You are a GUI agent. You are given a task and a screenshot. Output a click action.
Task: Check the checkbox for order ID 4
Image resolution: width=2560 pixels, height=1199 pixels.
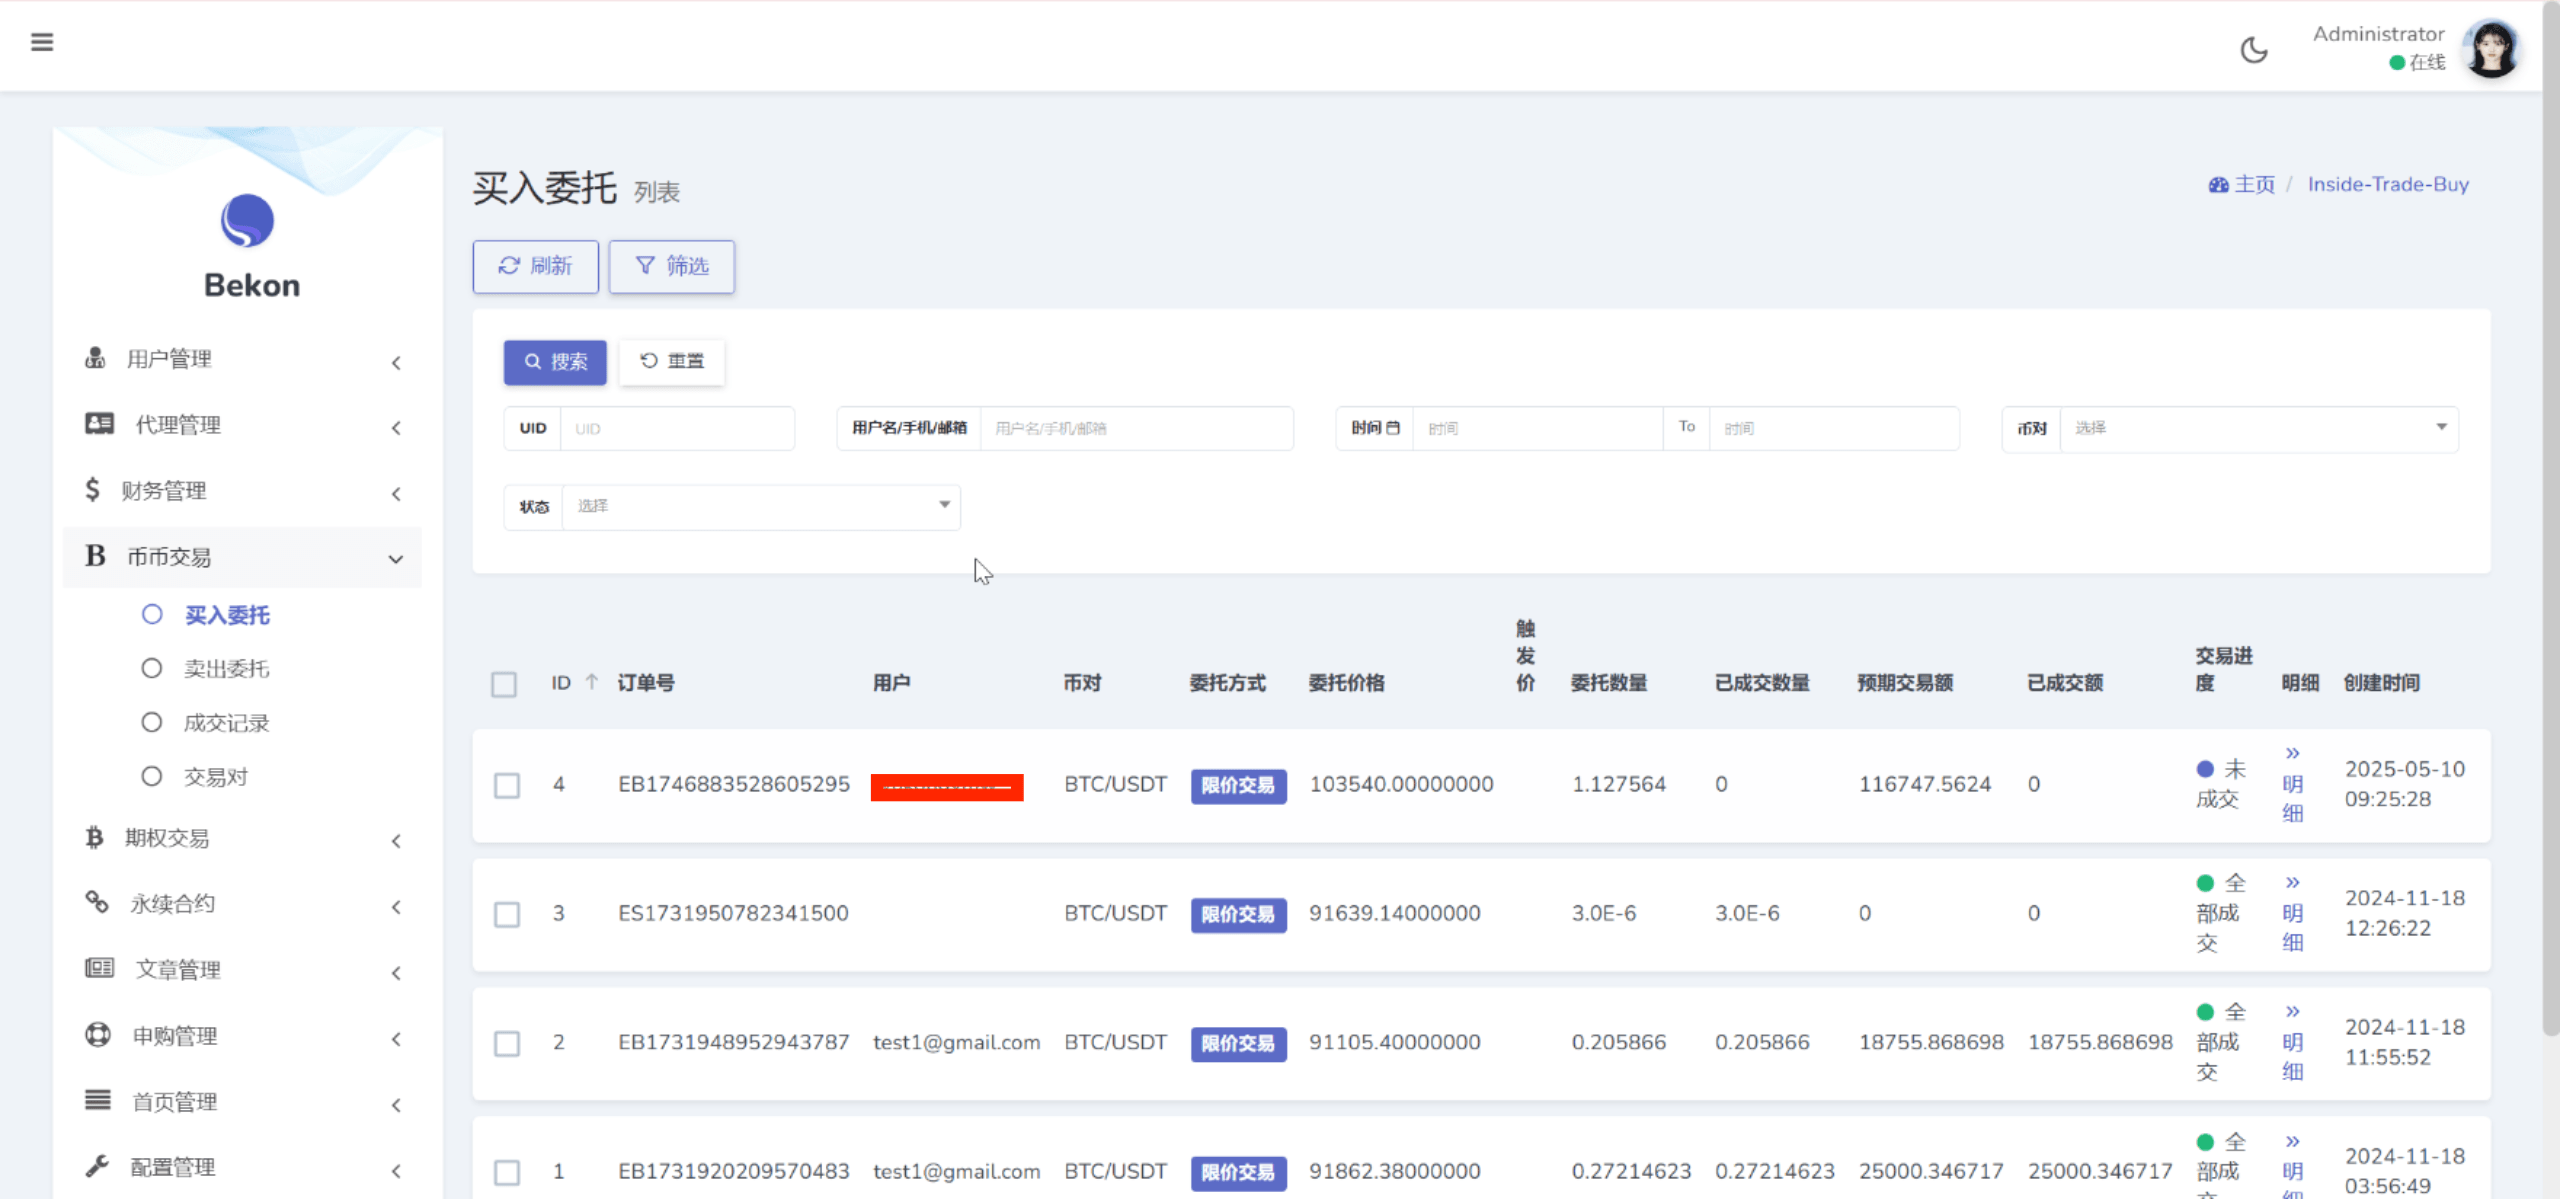pyautogui.click(x=507, y=785)
